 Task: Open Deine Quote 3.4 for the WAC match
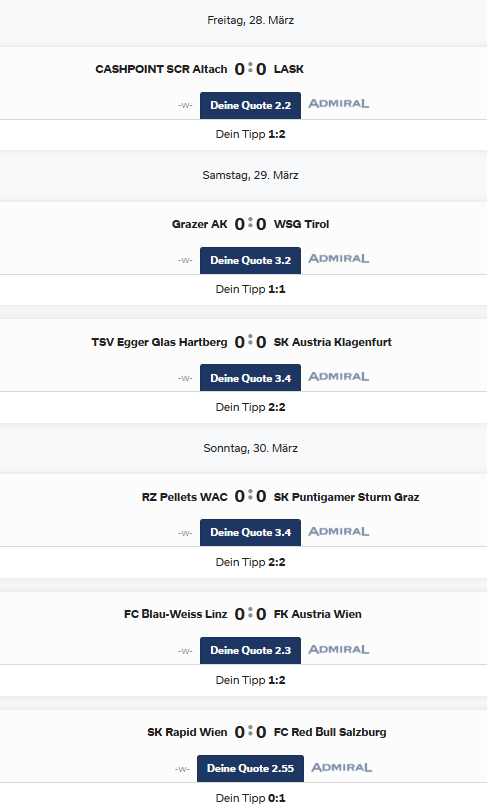point(250,532)
